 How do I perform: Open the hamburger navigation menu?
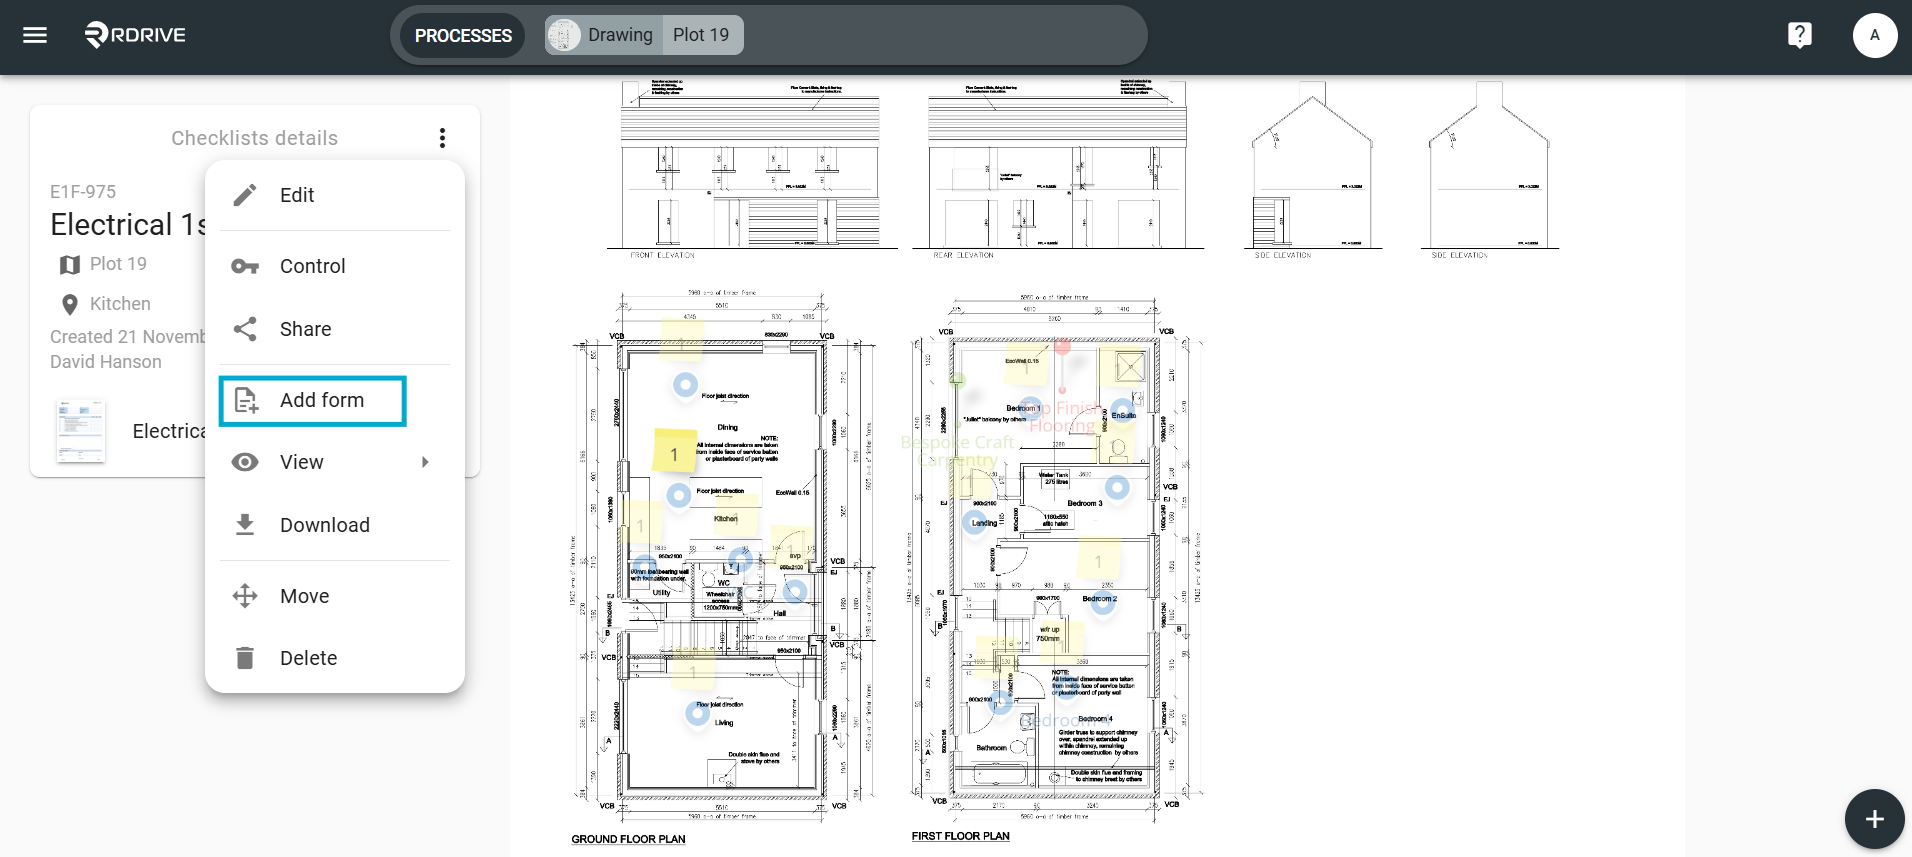coord(35,35)
